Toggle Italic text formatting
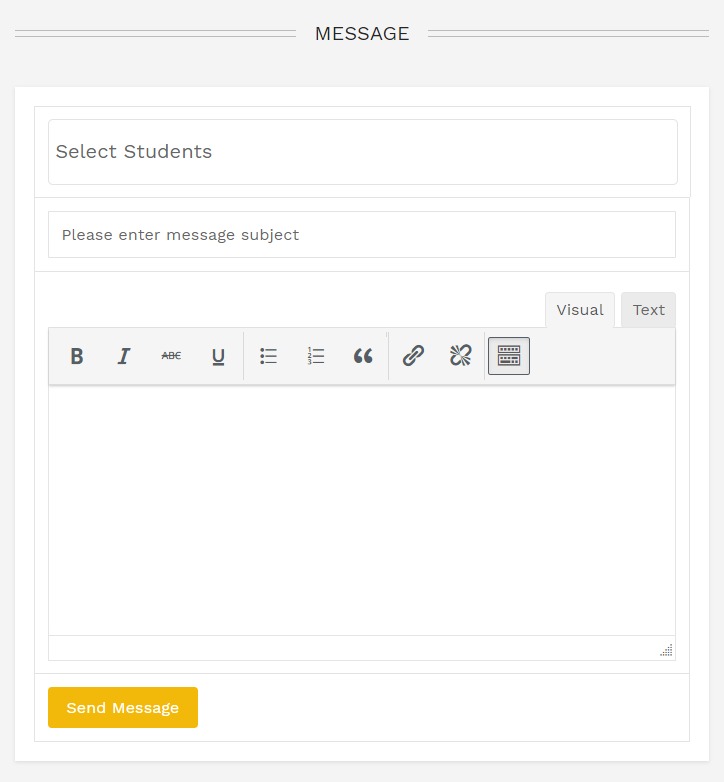Screen dimensions: 724x782 (124, 356)
